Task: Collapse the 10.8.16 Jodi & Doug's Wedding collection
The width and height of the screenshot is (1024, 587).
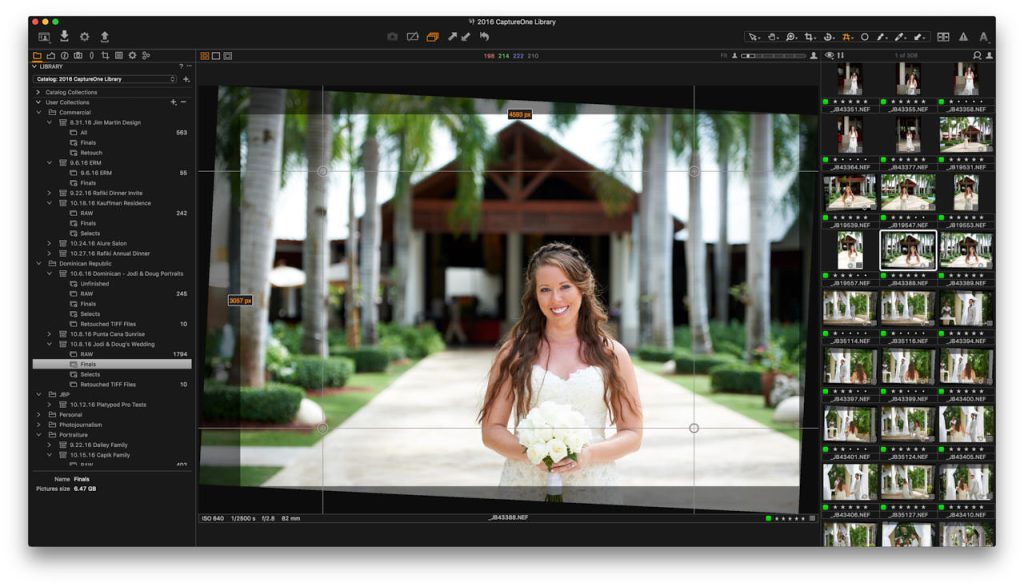Action: (49, 343)
